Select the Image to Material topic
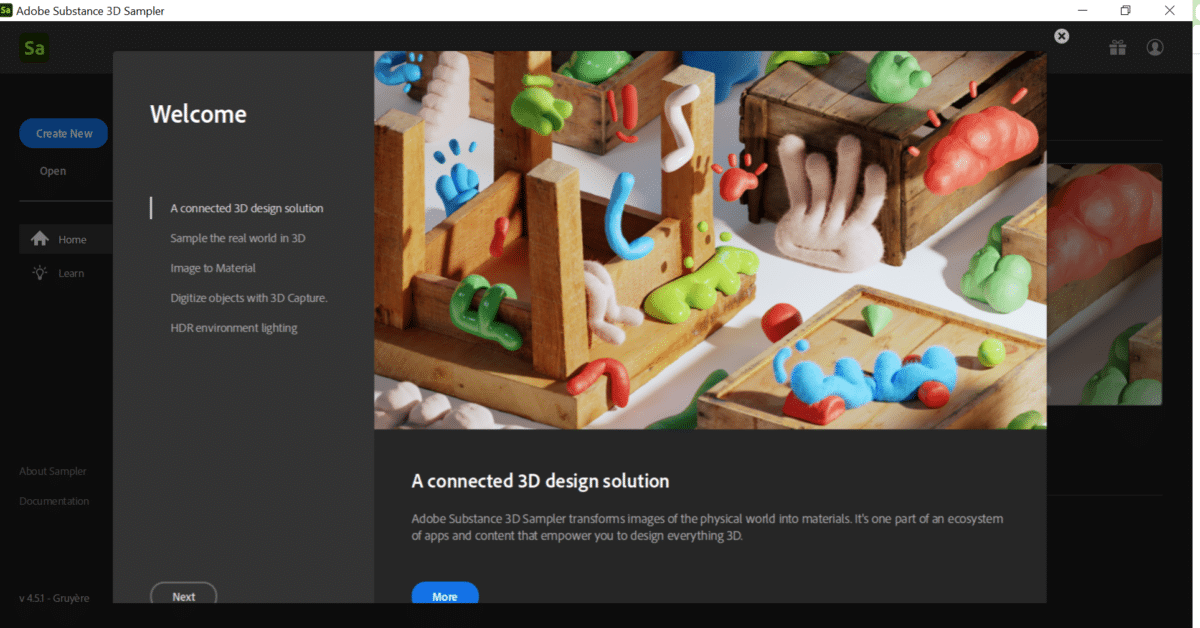Image resolution: width=1200 pixels, height=628 pixels. click(213, 268)
